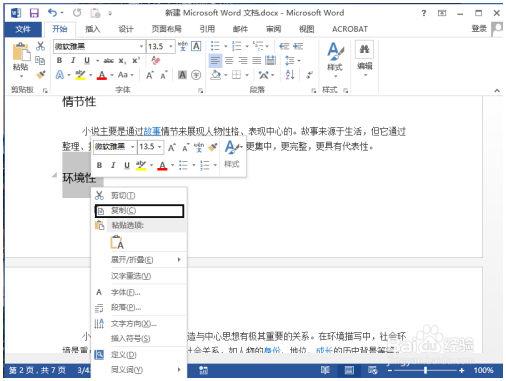
Task: Open the mini toolbar font size dropdown
Action: 160,147
